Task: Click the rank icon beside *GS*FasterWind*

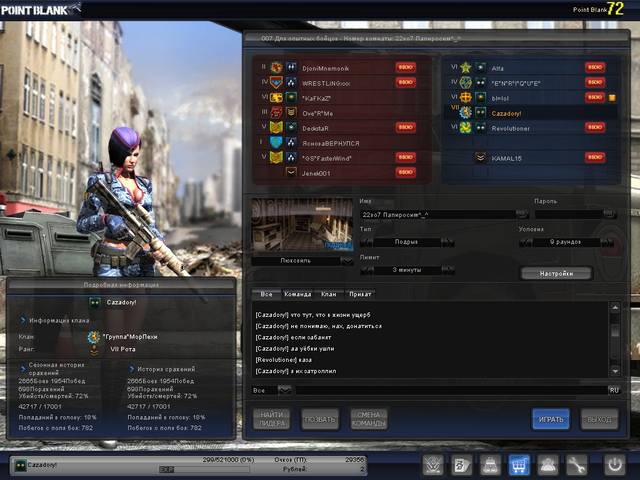Action: 291,158
